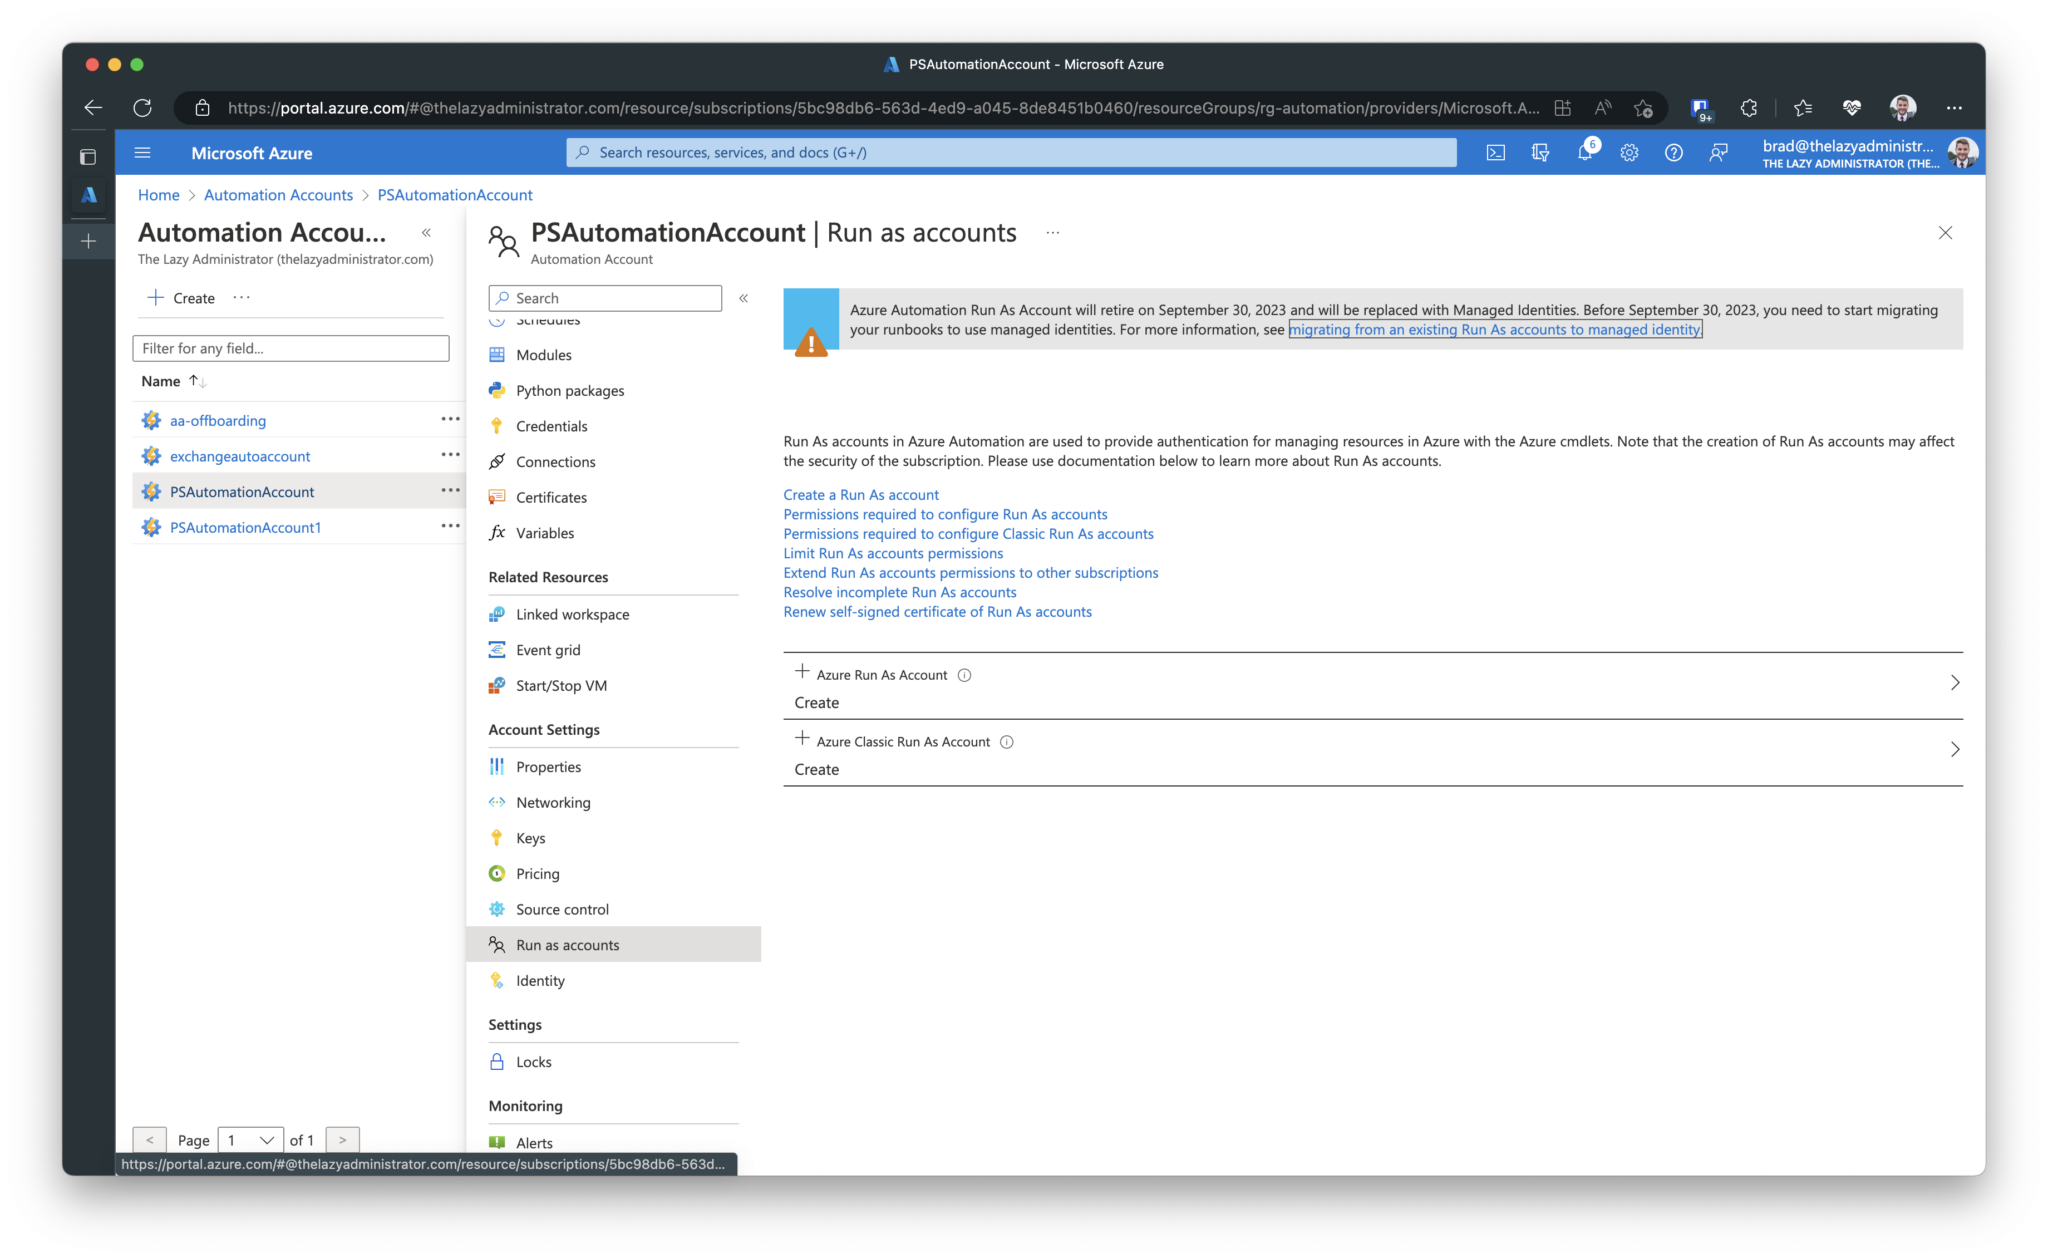Open the Feedback icon in Azure header

(x=1718, y=153)
